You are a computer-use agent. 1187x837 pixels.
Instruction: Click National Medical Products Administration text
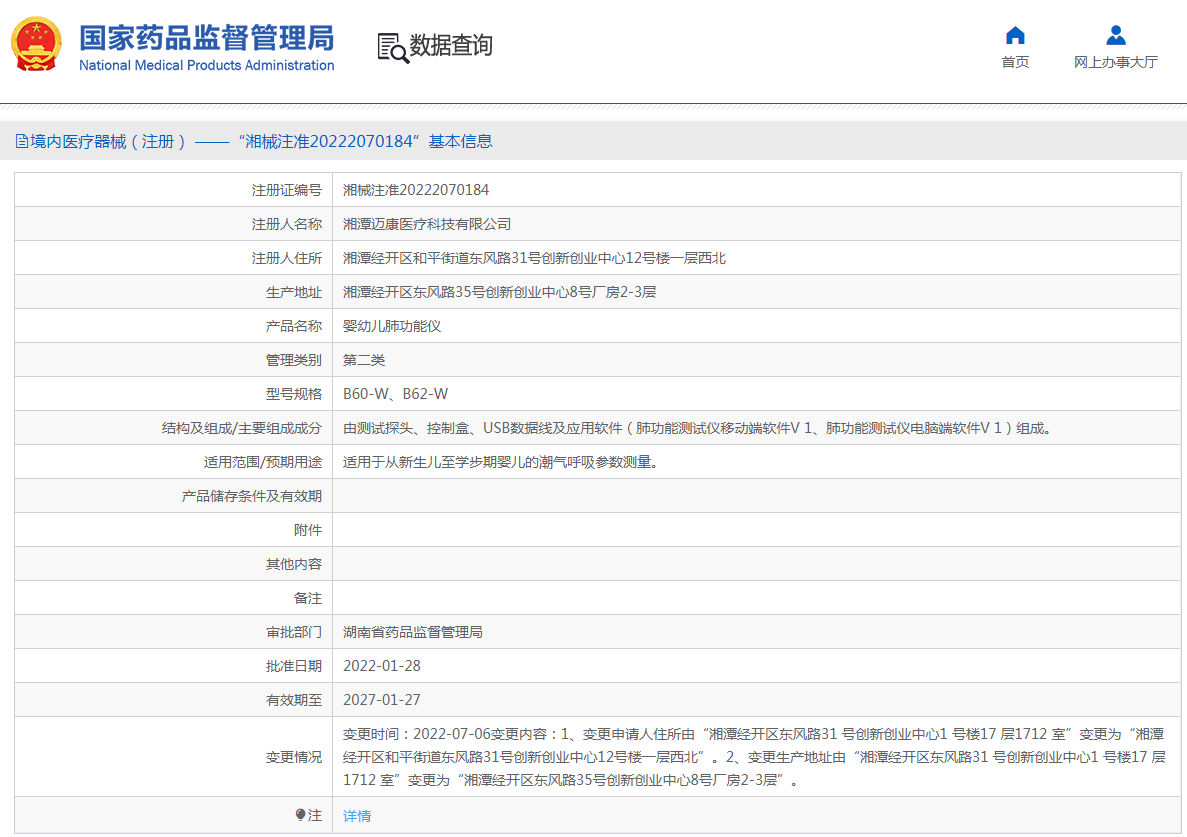pos(207,66)
